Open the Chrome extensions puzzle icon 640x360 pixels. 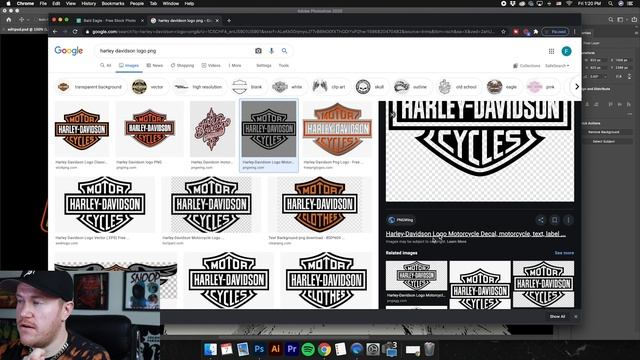click(536, 31)
